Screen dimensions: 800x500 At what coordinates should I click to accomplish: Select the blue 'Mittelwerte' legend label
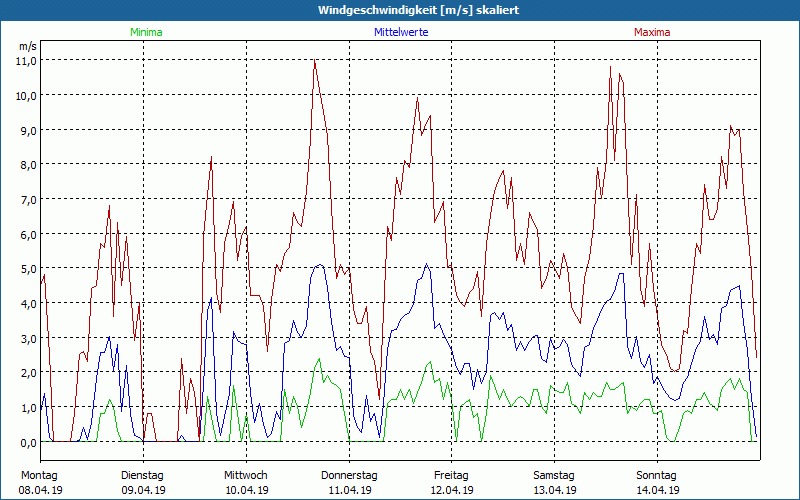coord(400,32)
